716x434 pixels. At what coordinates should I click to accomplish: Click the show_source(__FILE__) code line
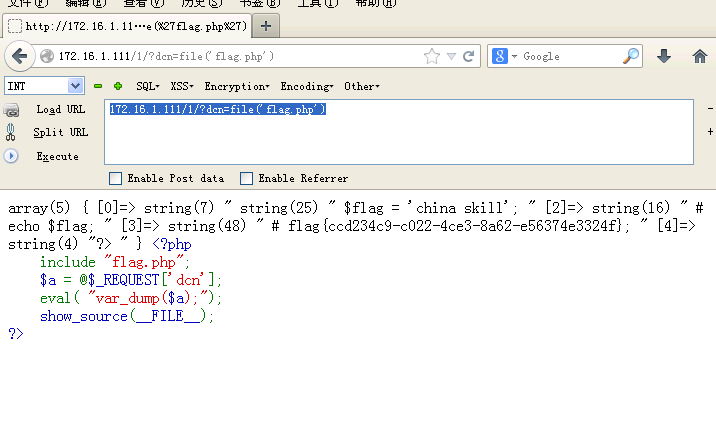tap(127, 316)
